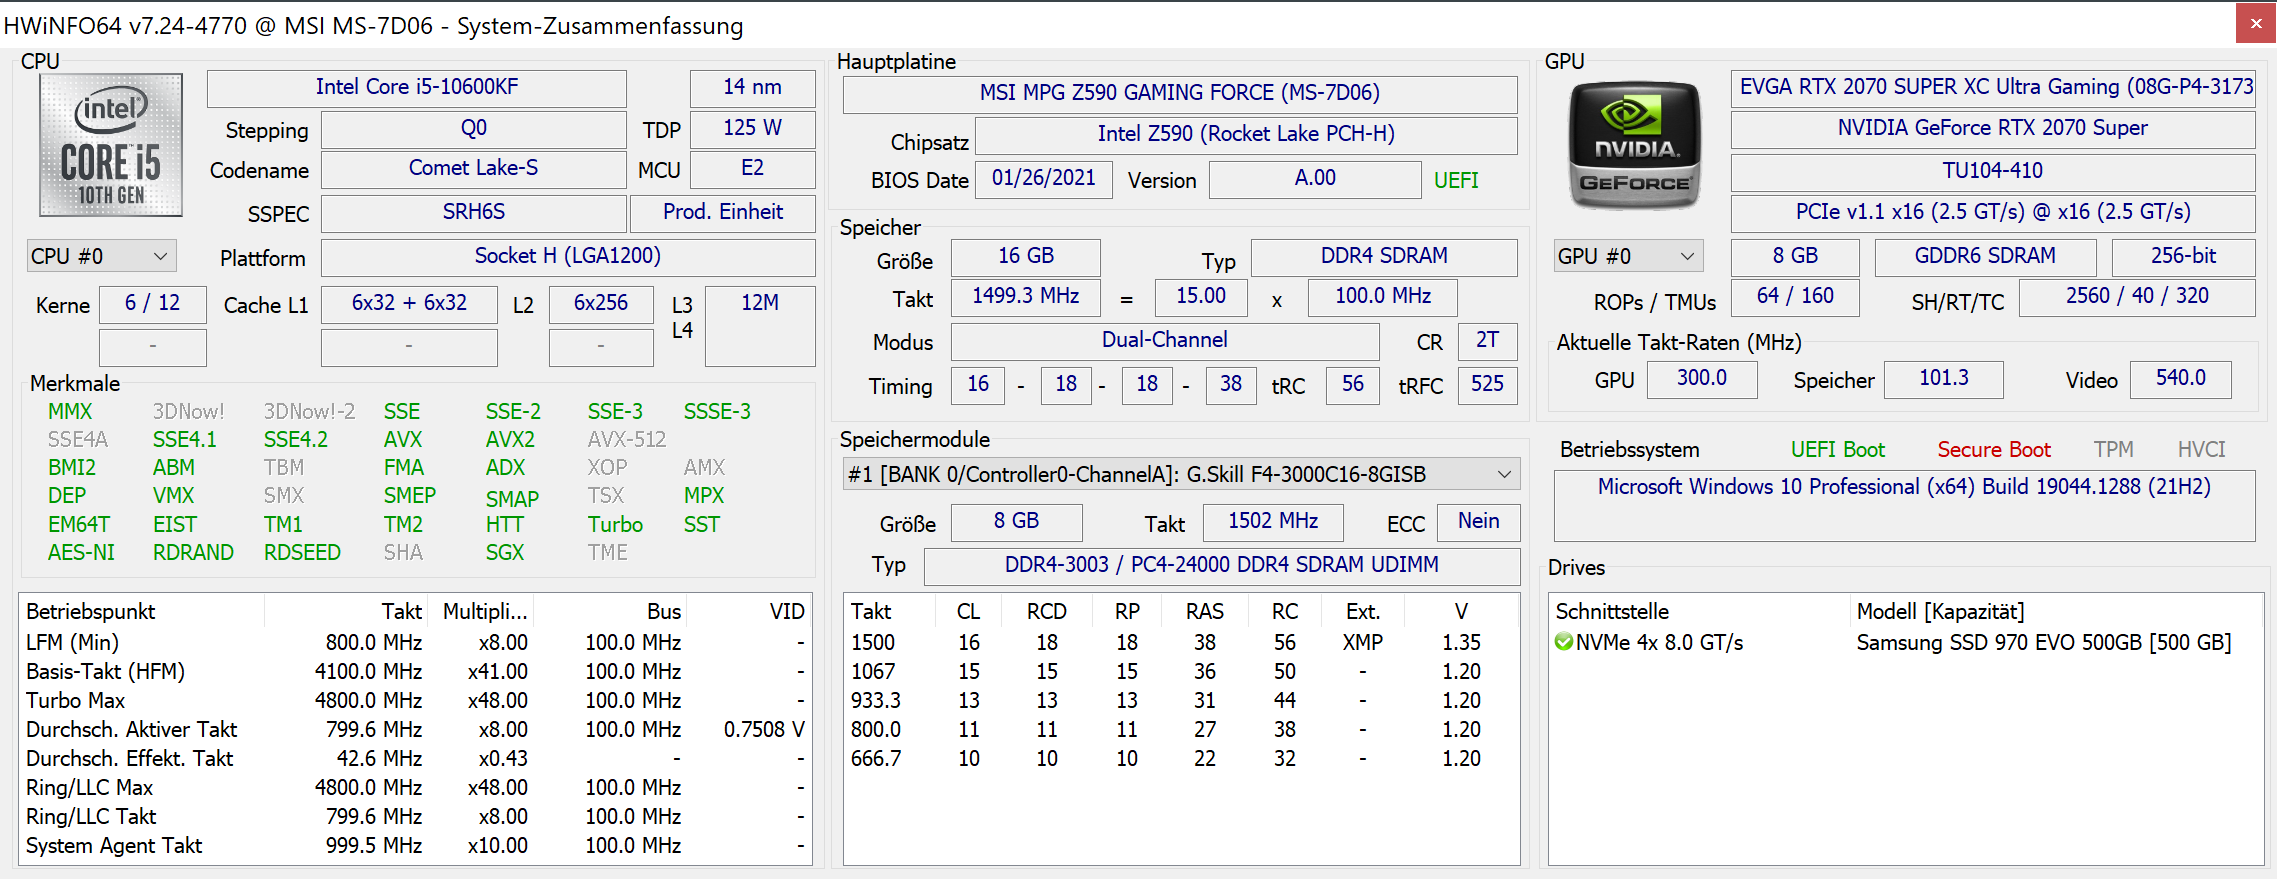Click the HVCI indicator
Screen dimensions: 2277x879
click(x=2202, y=450)
